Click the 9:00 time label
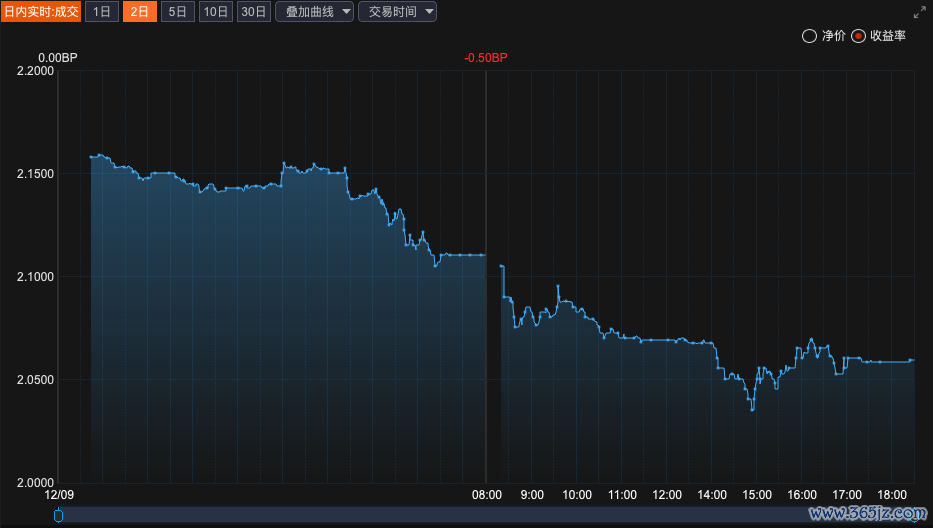 coord(532,495)
